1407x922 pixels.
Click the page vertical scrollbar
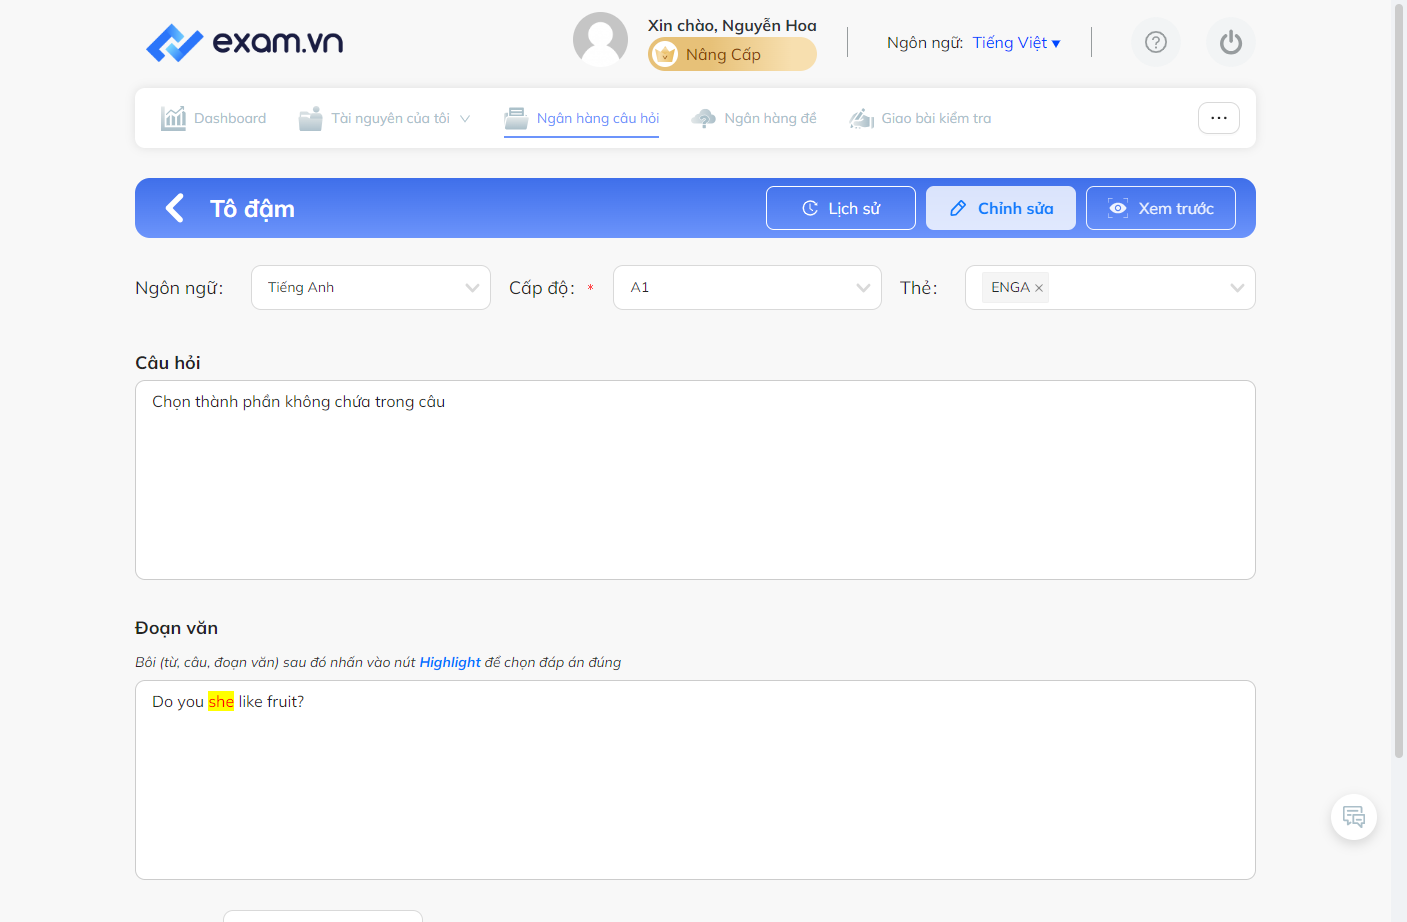coord(1399,380)
